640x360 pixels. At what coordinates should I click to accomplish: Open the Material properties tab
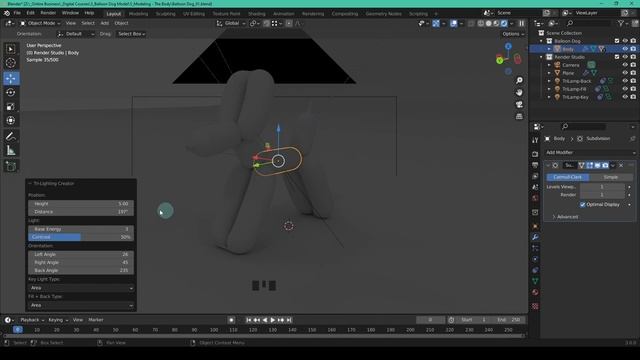pyautogui.click(x=535, y=292)
